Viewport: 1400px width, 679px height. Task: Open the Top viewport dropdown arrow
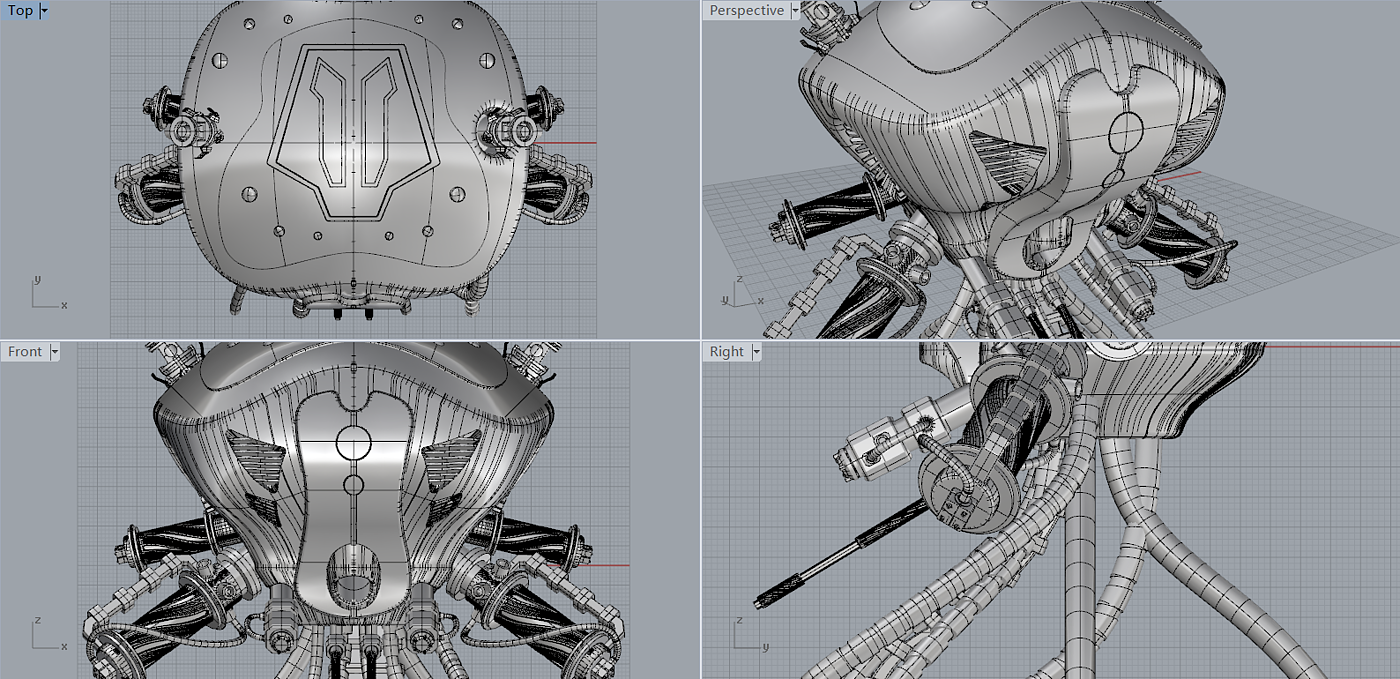tap(44, 11)
